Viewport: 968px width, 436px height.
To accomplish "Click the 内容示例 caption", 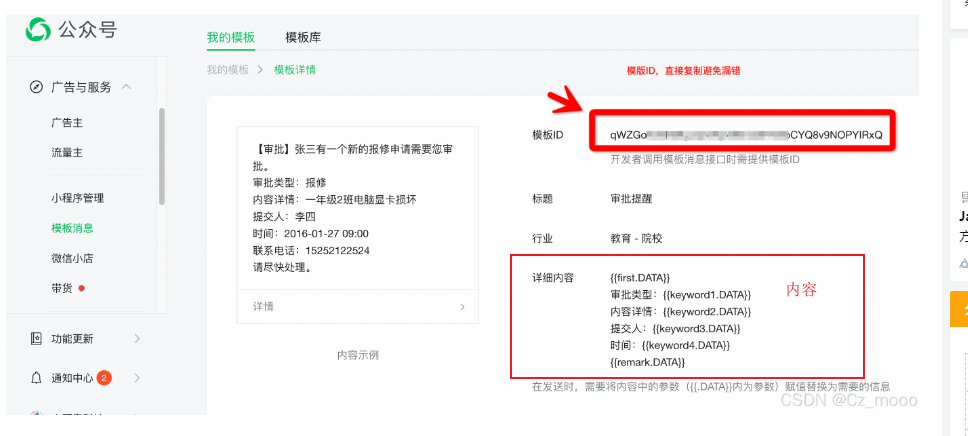I will click(357, 355).
